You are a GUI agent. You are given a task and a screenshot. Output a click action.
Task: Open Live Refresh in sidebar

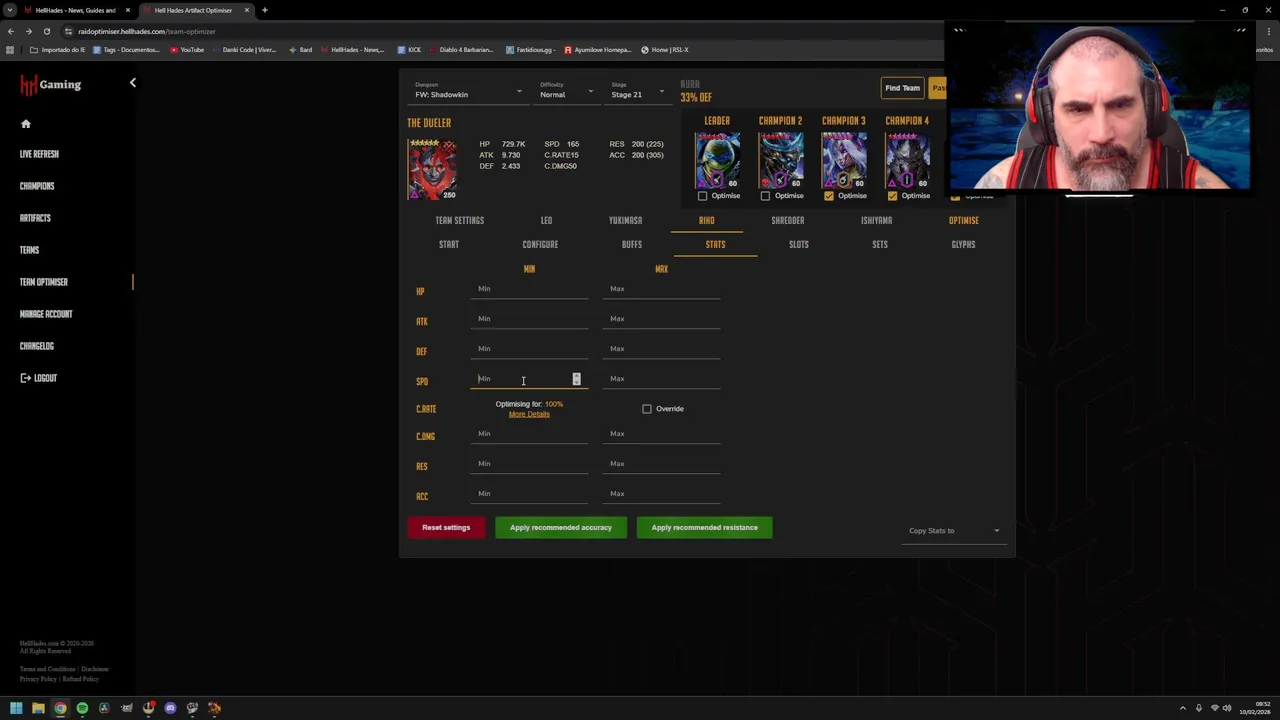(x=39, y=154)
